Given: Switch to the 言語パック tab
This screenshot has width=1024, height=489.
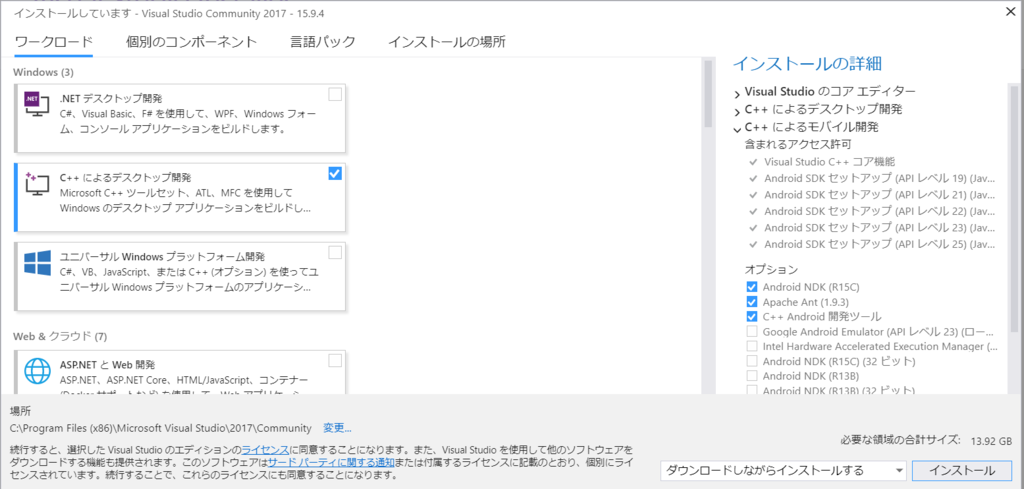Looking at the screenshot, I should [x=323, y=42].
